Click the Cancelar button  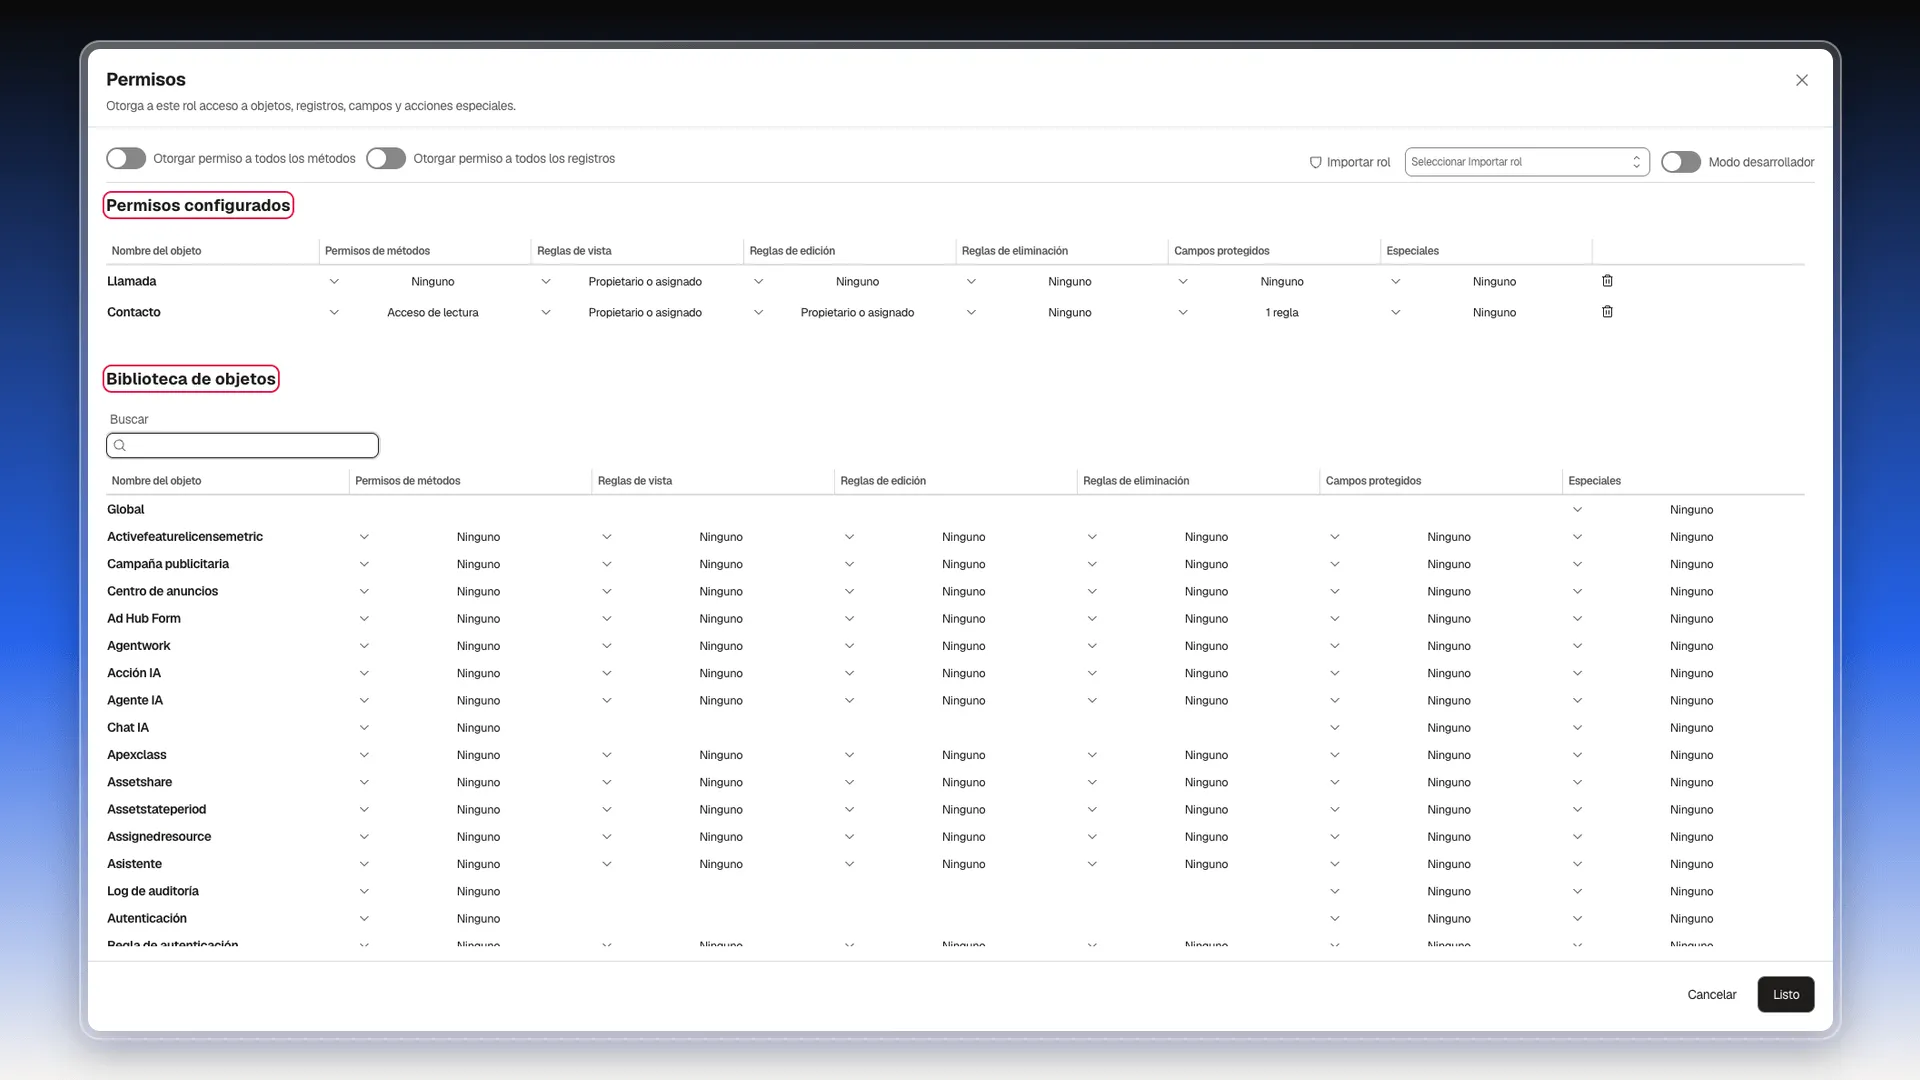click(x=1711, y=995)
